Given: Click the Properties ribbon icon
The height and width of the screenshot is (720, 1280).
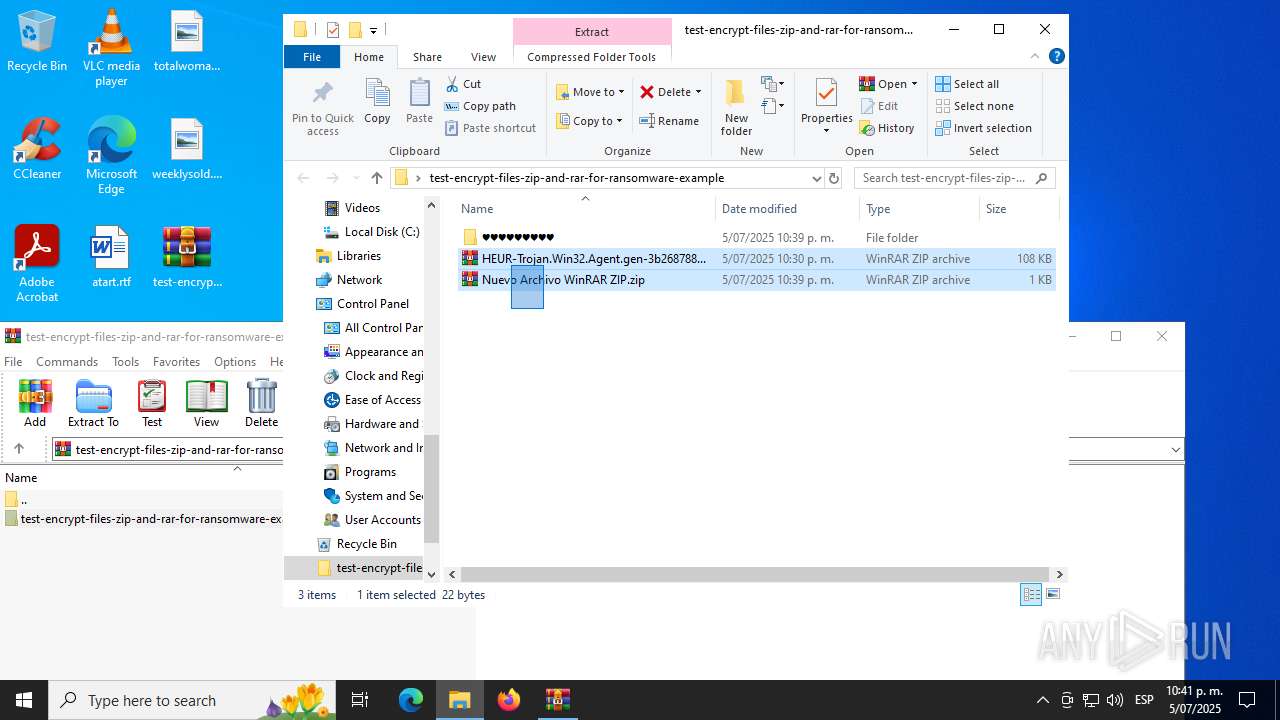Looking at the screenshot, I should [826, 106].
